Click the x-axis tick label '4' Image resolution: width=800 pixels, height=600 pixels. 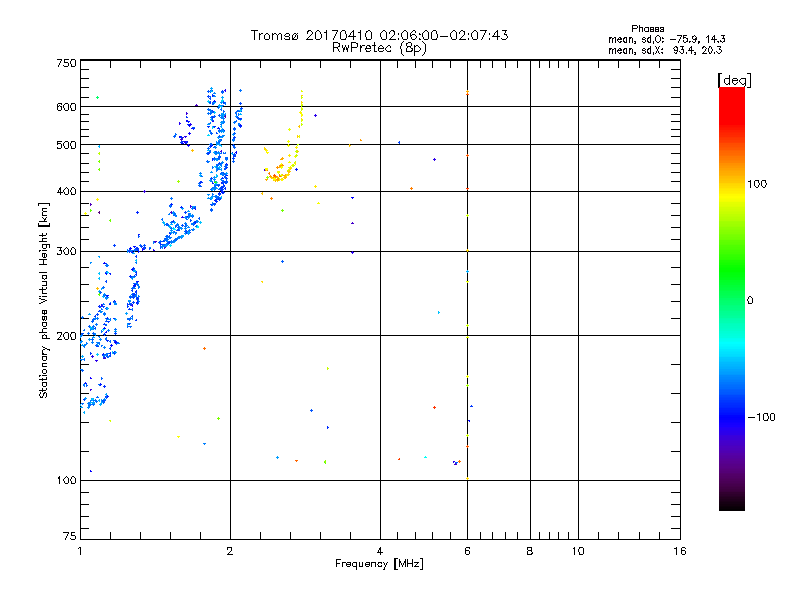(x=380, y=551)
